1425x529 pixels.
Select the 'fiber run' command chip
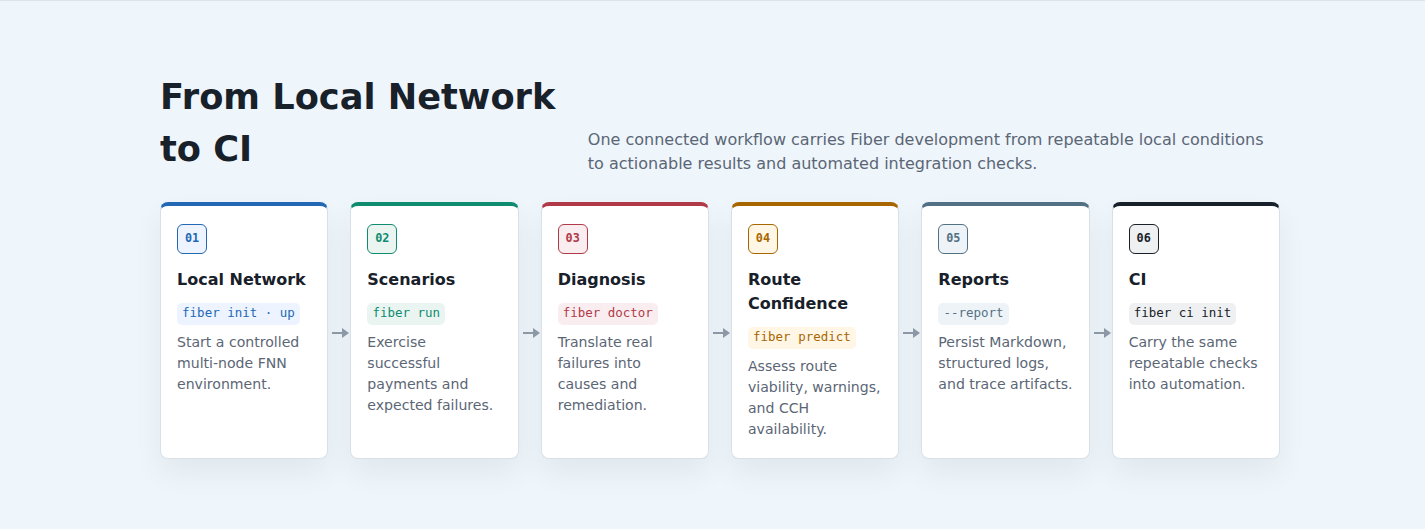tap(406, 313)
